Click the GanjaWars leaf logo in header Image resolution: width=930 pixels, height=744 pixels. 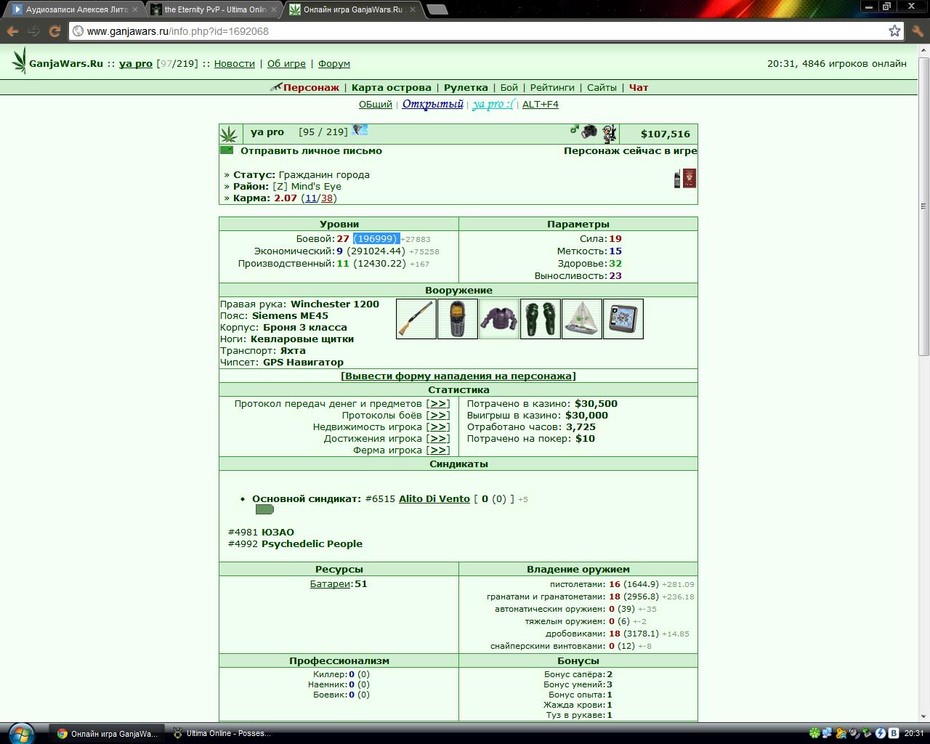click(x=20, y=61)
